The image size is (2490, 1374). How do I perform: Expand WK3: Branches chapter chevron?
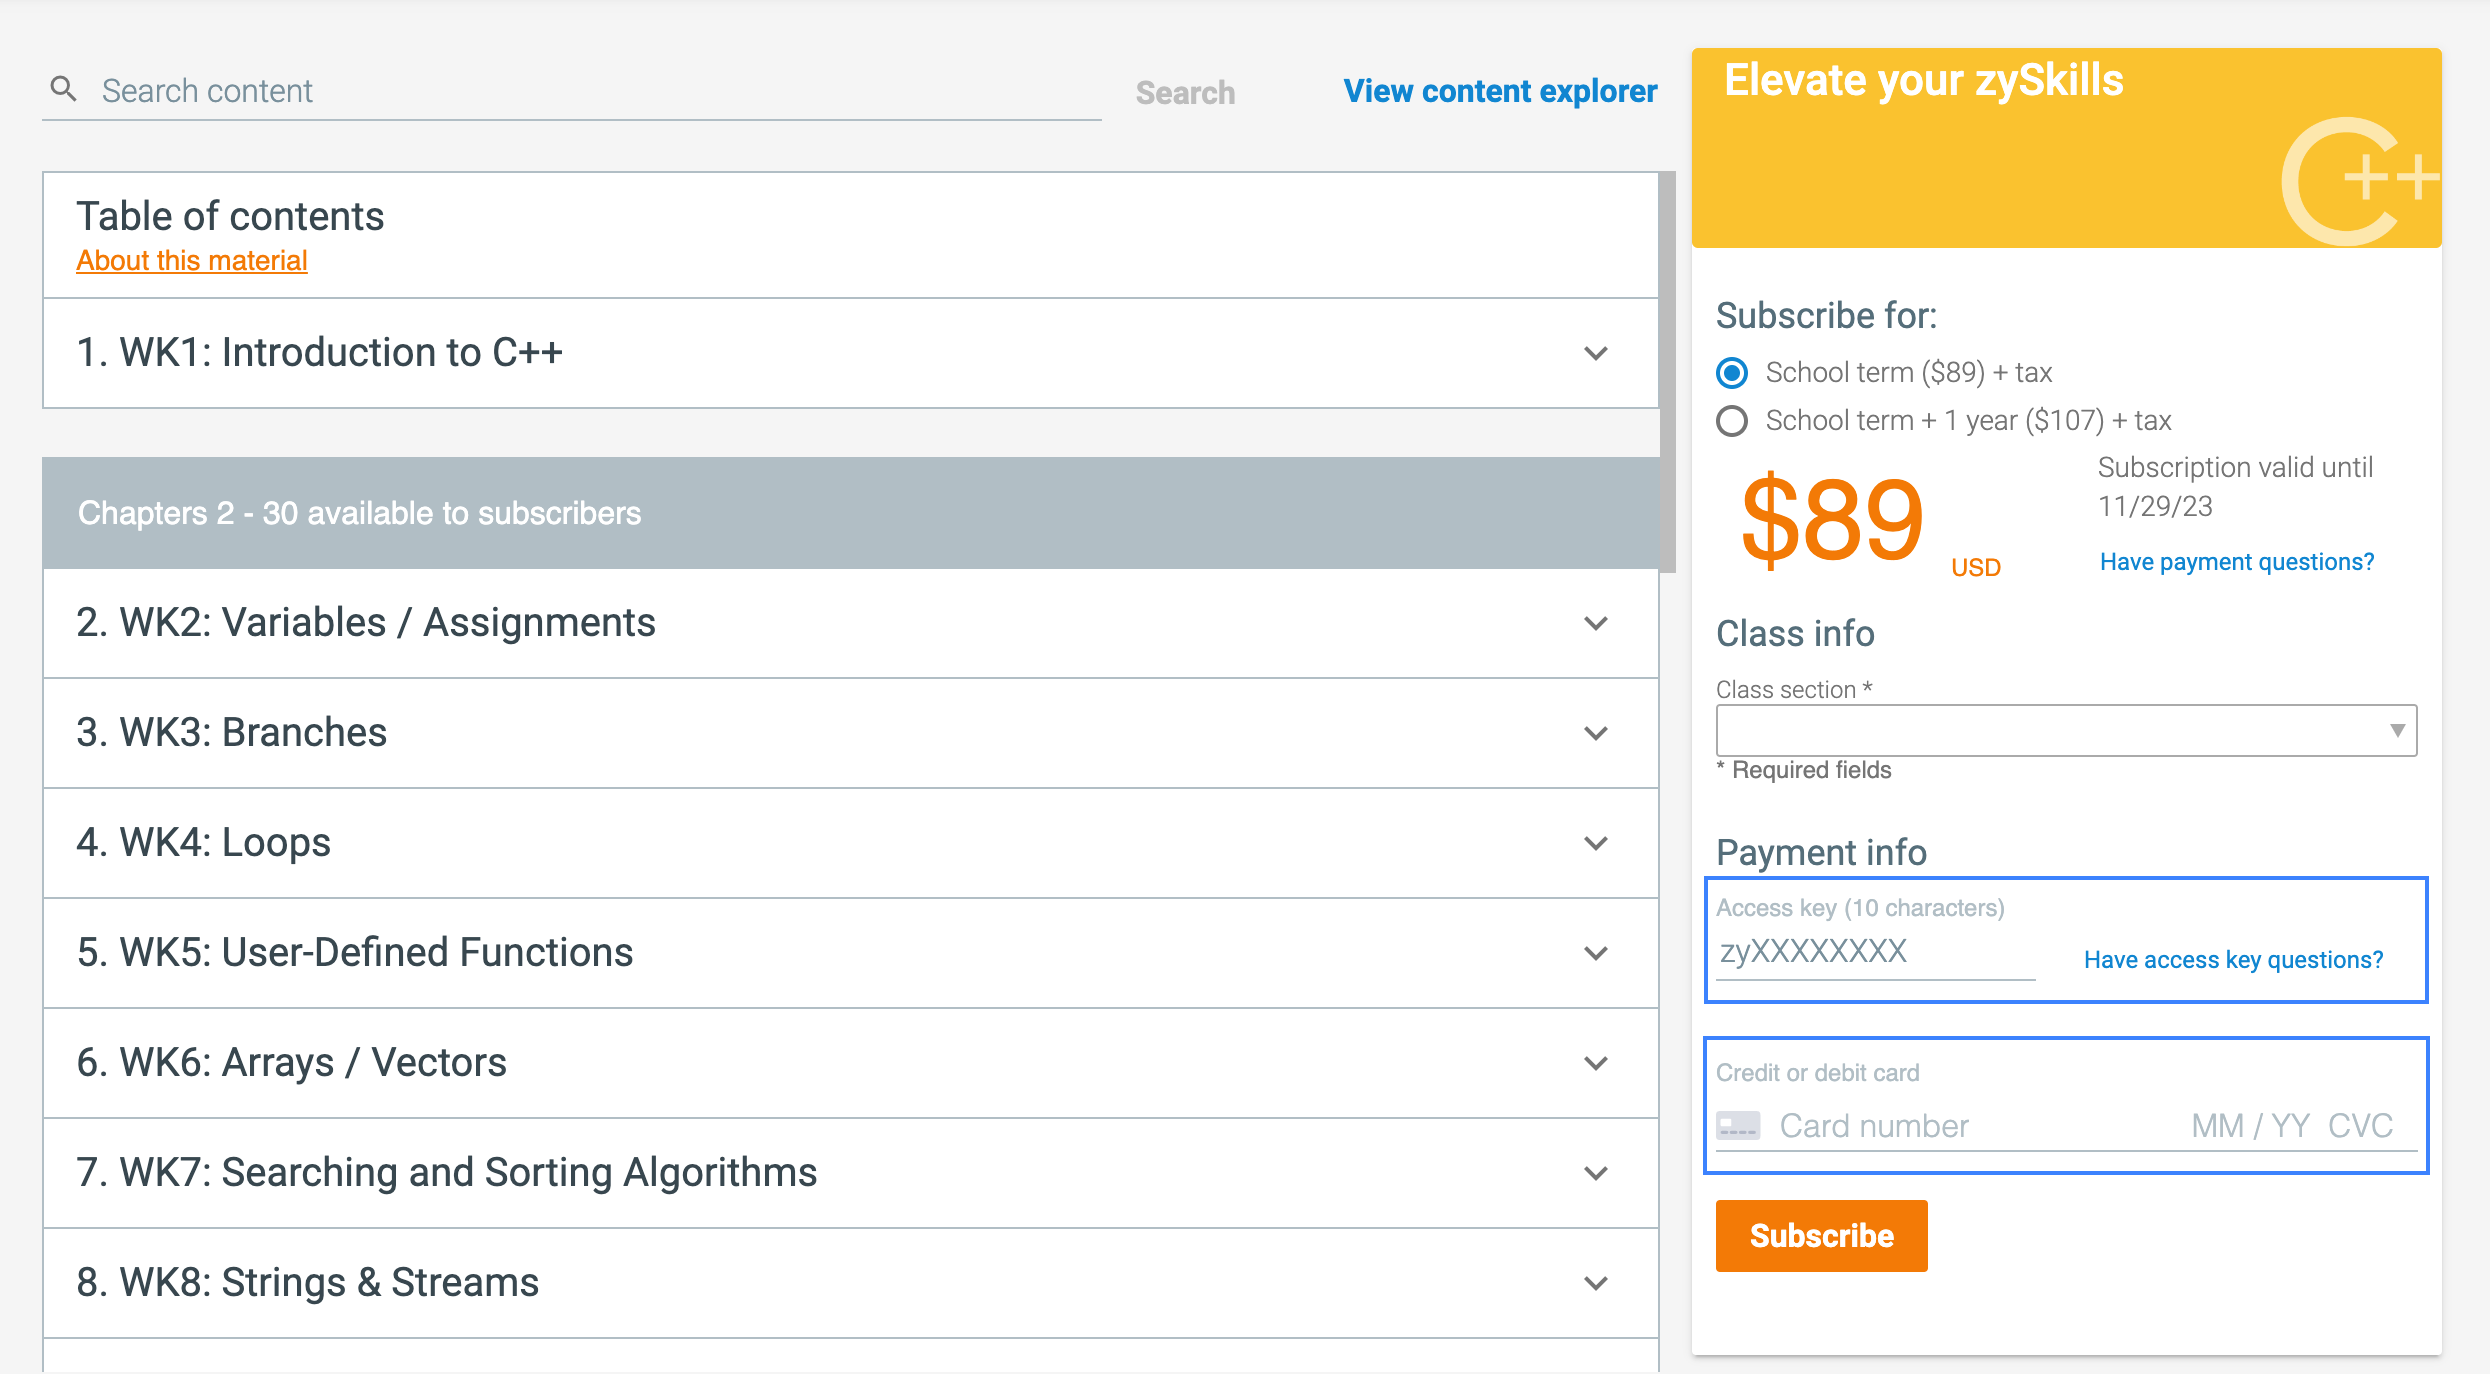pyautogui.click(x=1596, y=733)
